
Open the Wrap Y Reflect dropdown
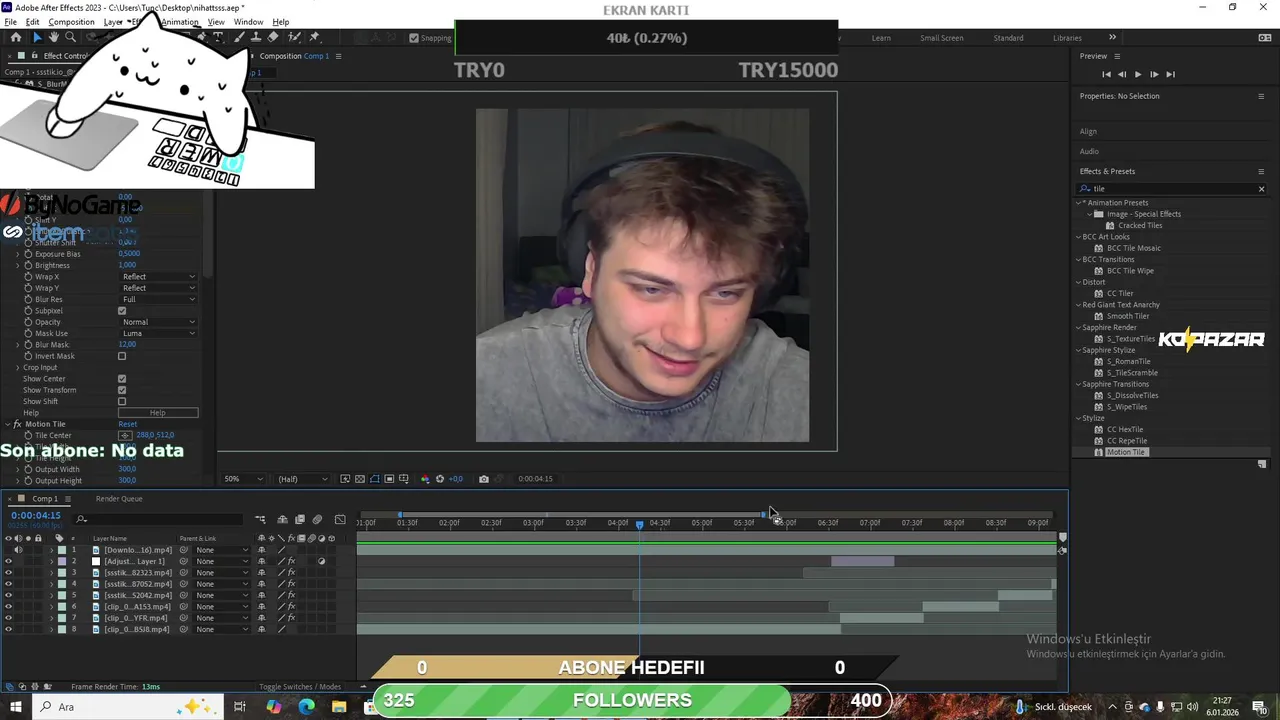pos(158,288)
